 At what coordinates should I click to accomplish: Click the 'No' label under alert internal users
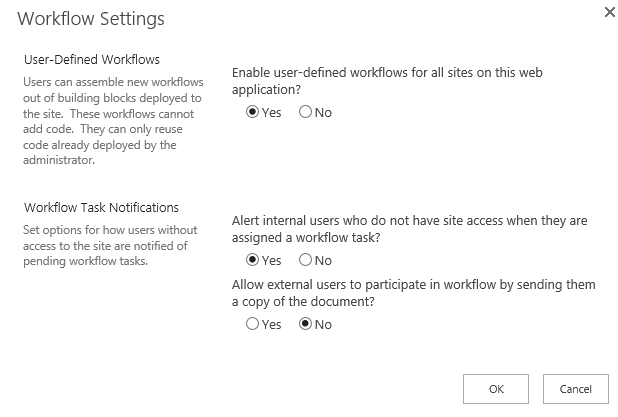pyautogui.click(x=323, y=261)
